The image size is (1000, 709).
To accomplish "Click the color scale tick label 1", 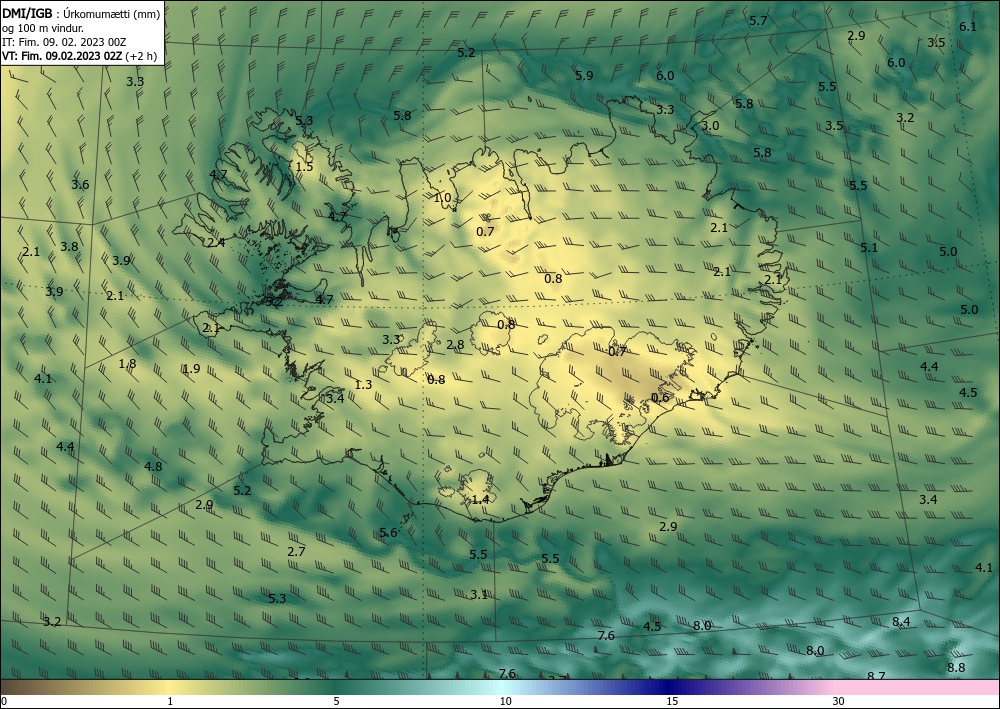I will tap(170, 702).
